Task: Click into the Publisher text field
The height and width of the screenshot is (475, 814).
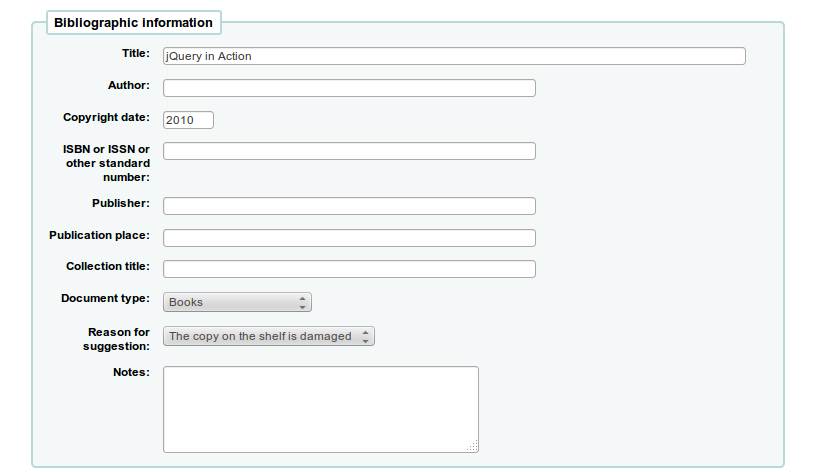Action: [349, 206]
